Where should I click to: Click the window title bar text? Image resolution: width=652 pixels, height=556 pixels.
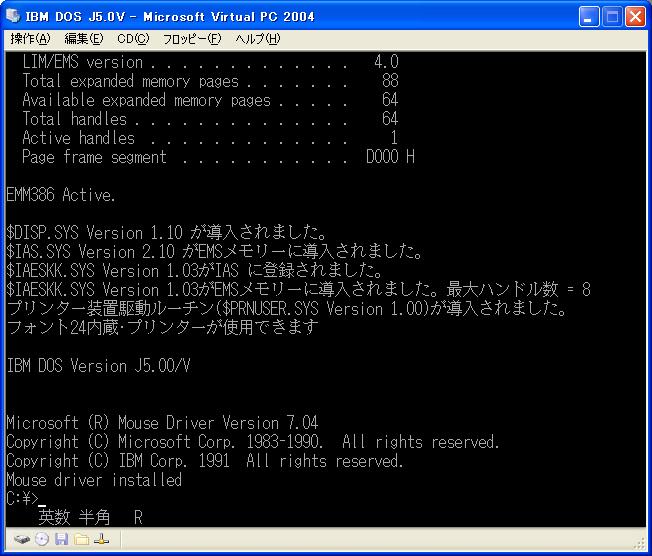[x=170, y=17]
